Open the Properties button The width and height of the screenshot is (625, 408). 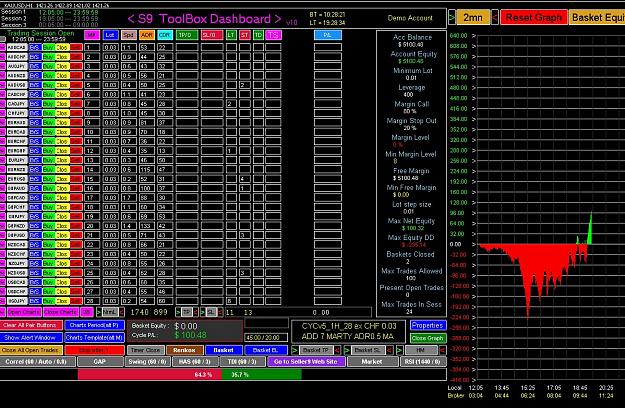tap(427, 325)
